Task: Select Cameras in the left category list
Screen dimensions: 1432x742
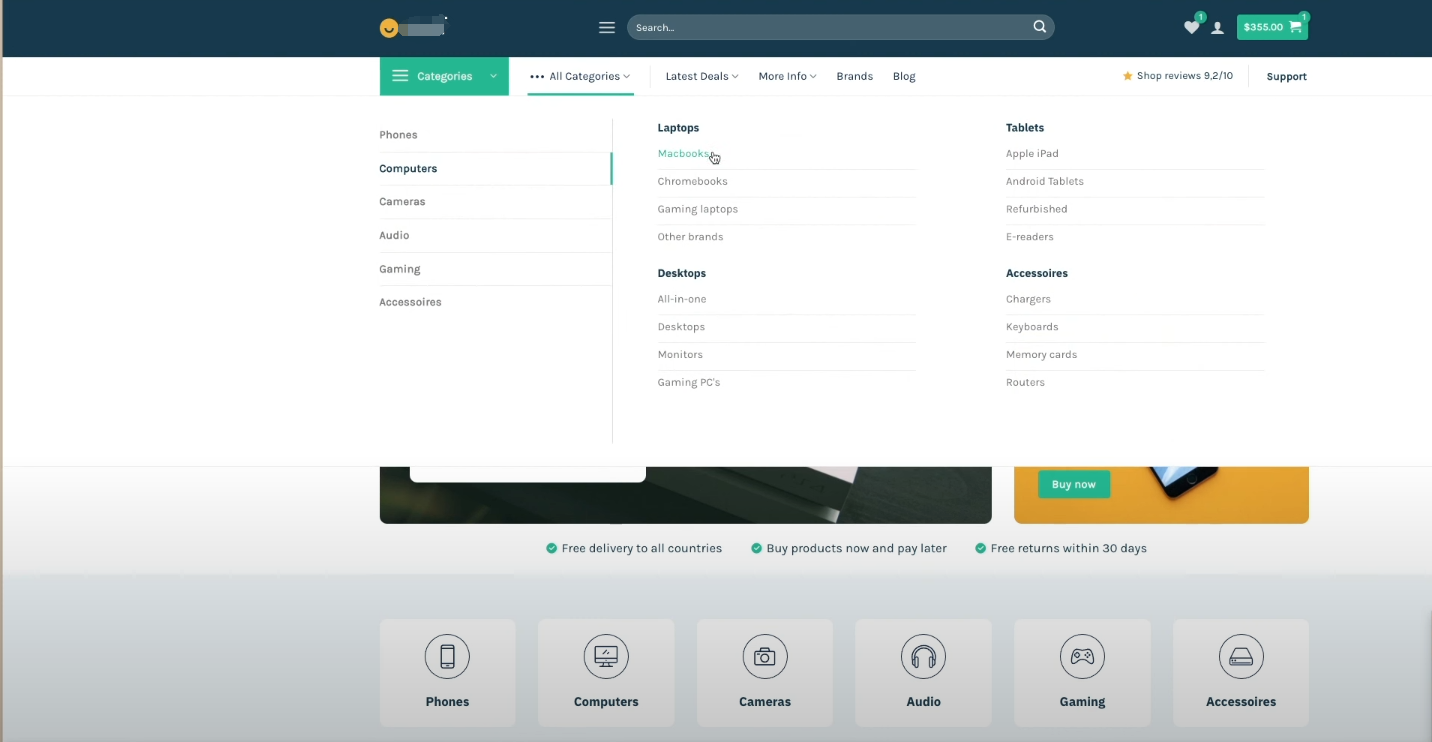Action: tap(402, 202)
